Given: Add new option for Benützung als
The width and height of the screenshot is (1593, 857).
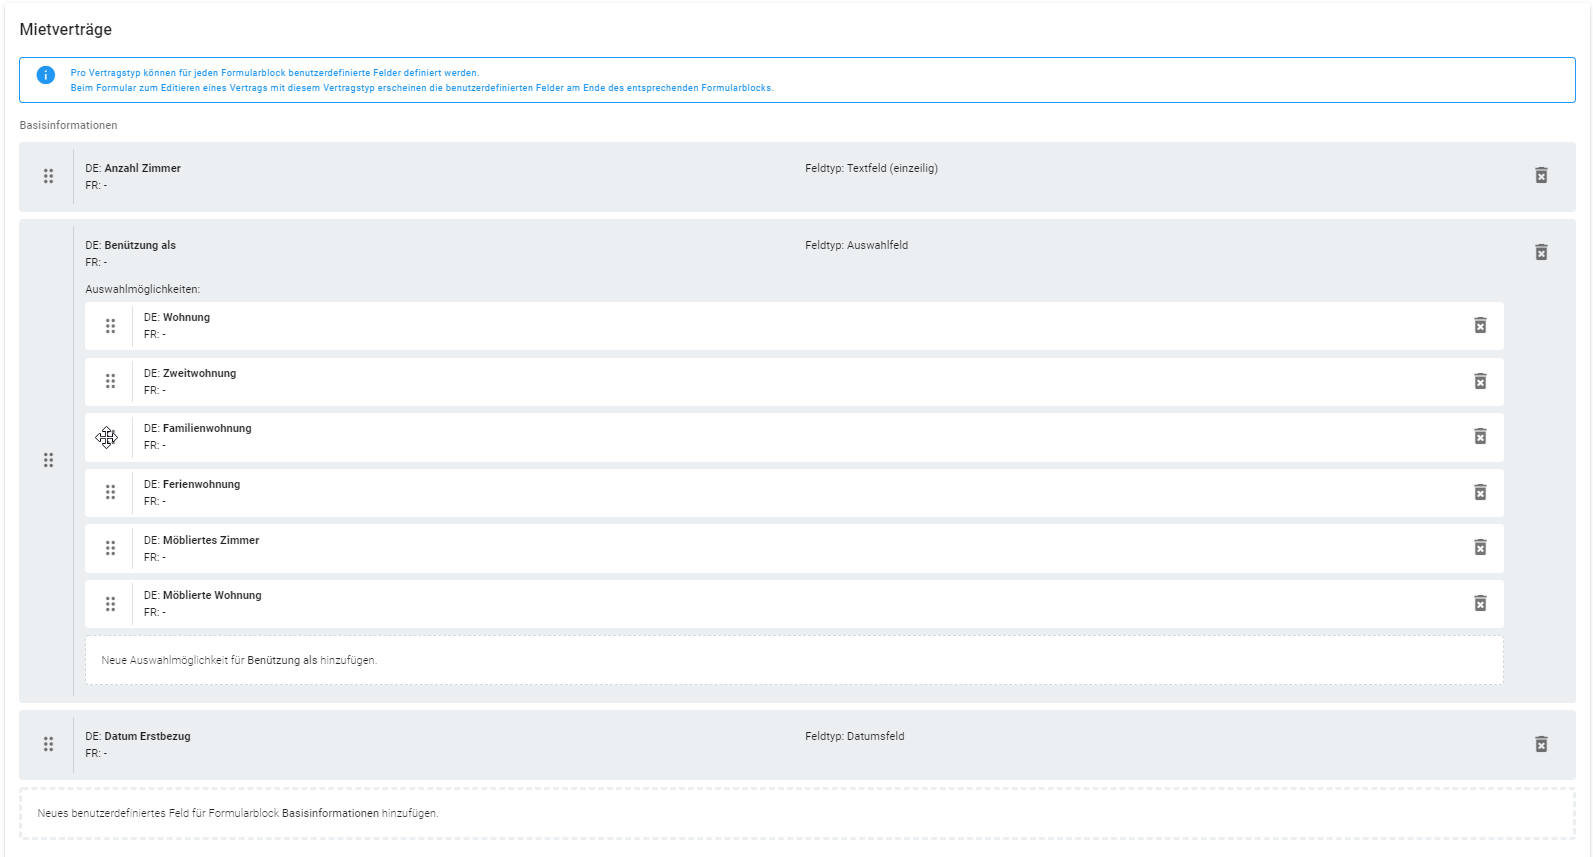Looking at the screenshot, I should click(x=793, y=660).
